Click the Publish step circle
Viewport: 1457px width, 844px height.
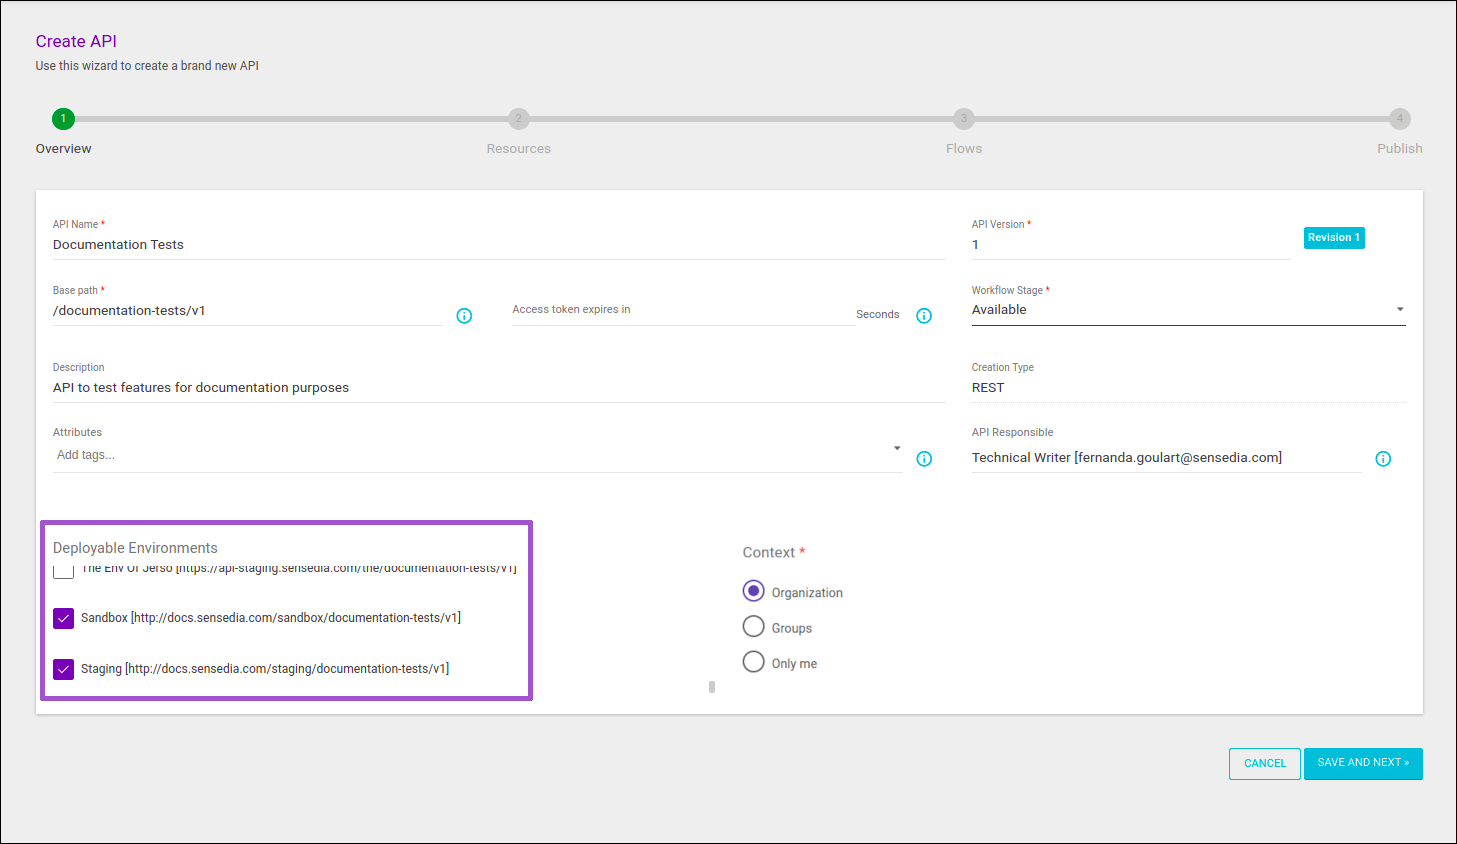(x=1399, y=118)
